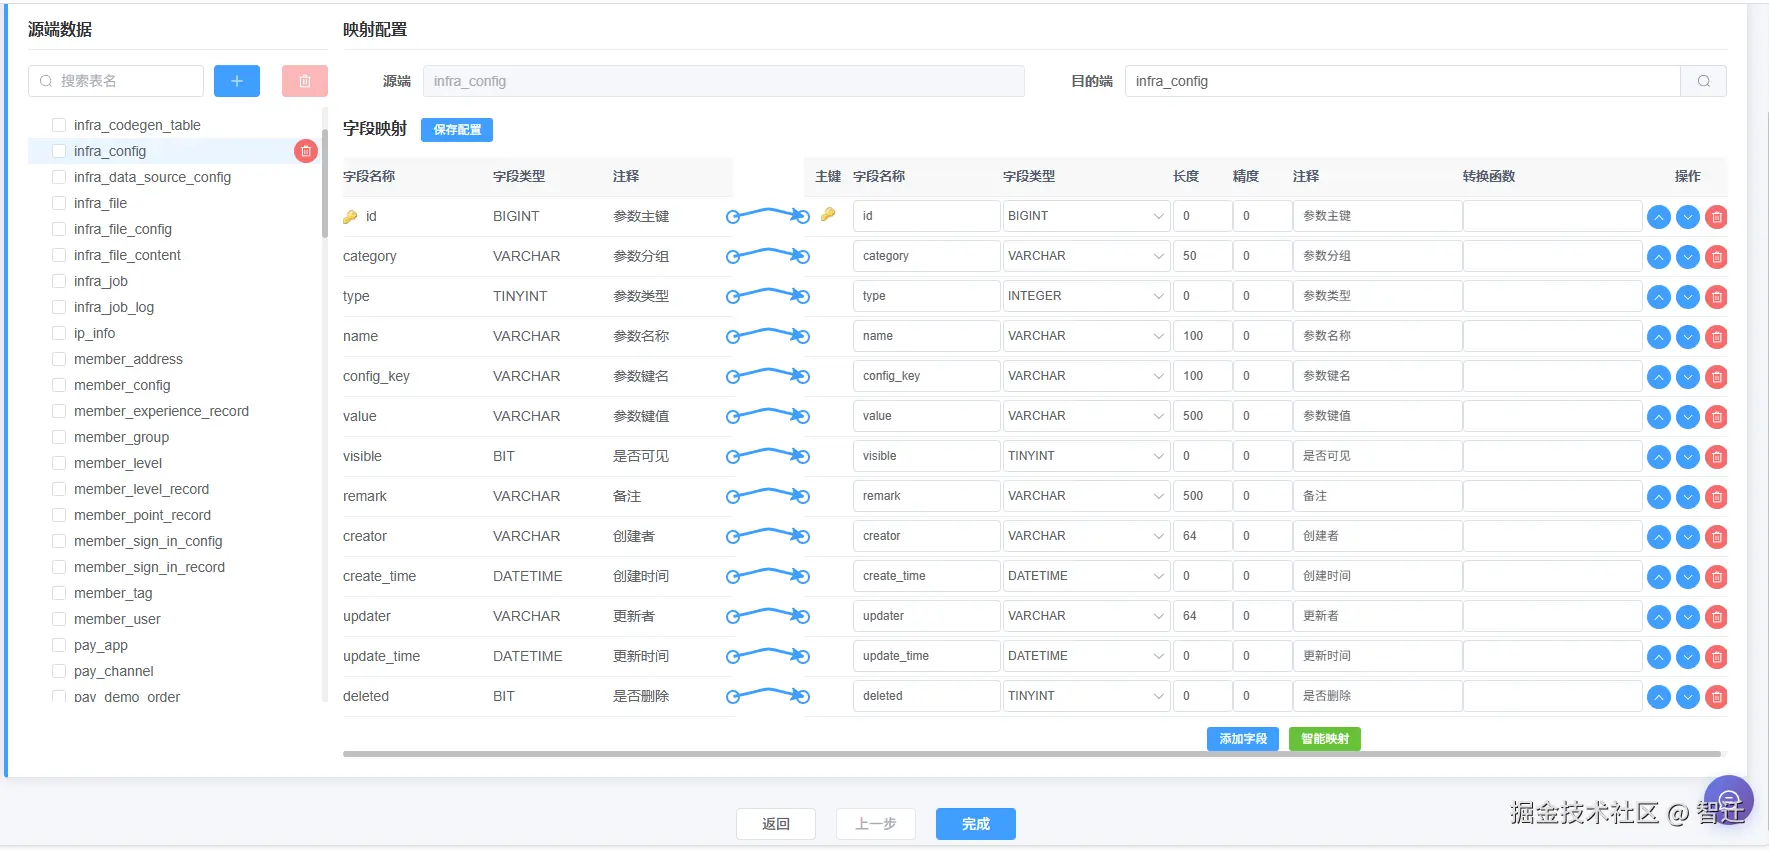
Task: Toggle the infra_config checkbox
Action: 59,151
